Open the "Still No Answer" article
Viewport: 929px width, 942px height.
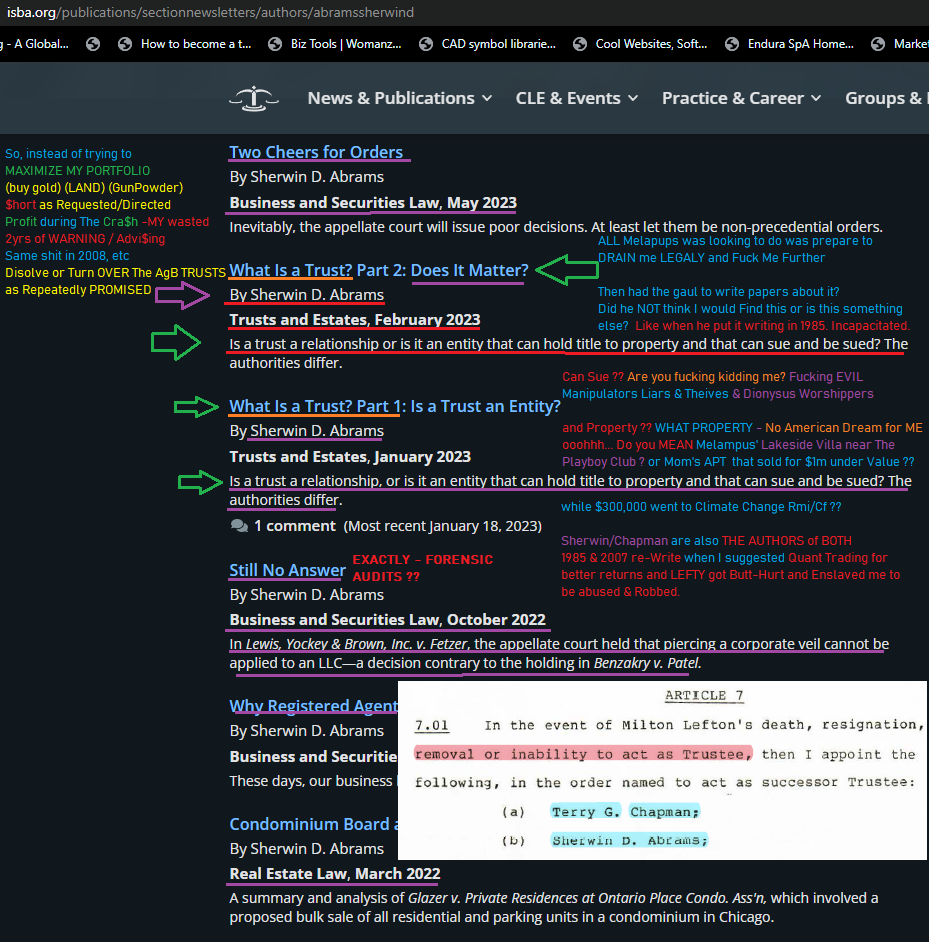(287, 571)
